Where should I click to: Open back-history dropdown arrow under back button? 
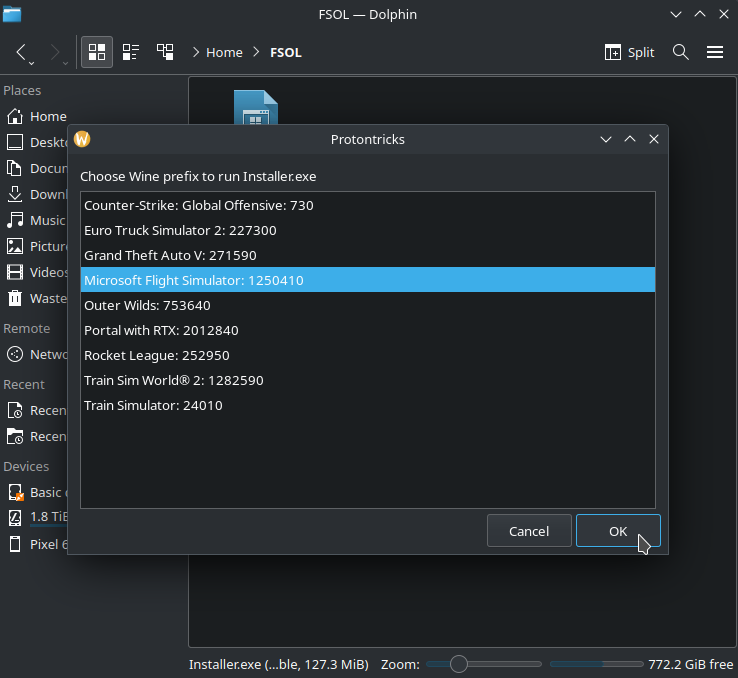point(31,63)
